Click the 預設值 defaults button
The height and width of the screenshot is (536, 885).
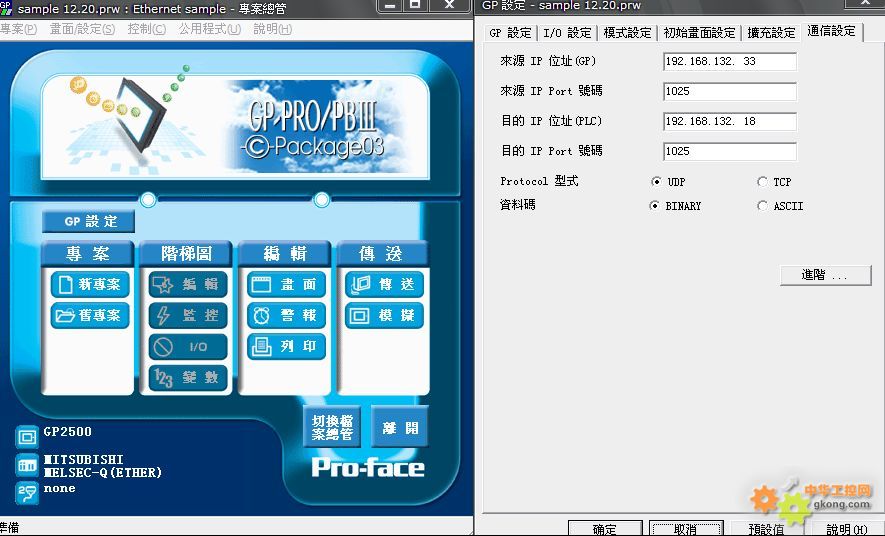click(x=766, y=528)
